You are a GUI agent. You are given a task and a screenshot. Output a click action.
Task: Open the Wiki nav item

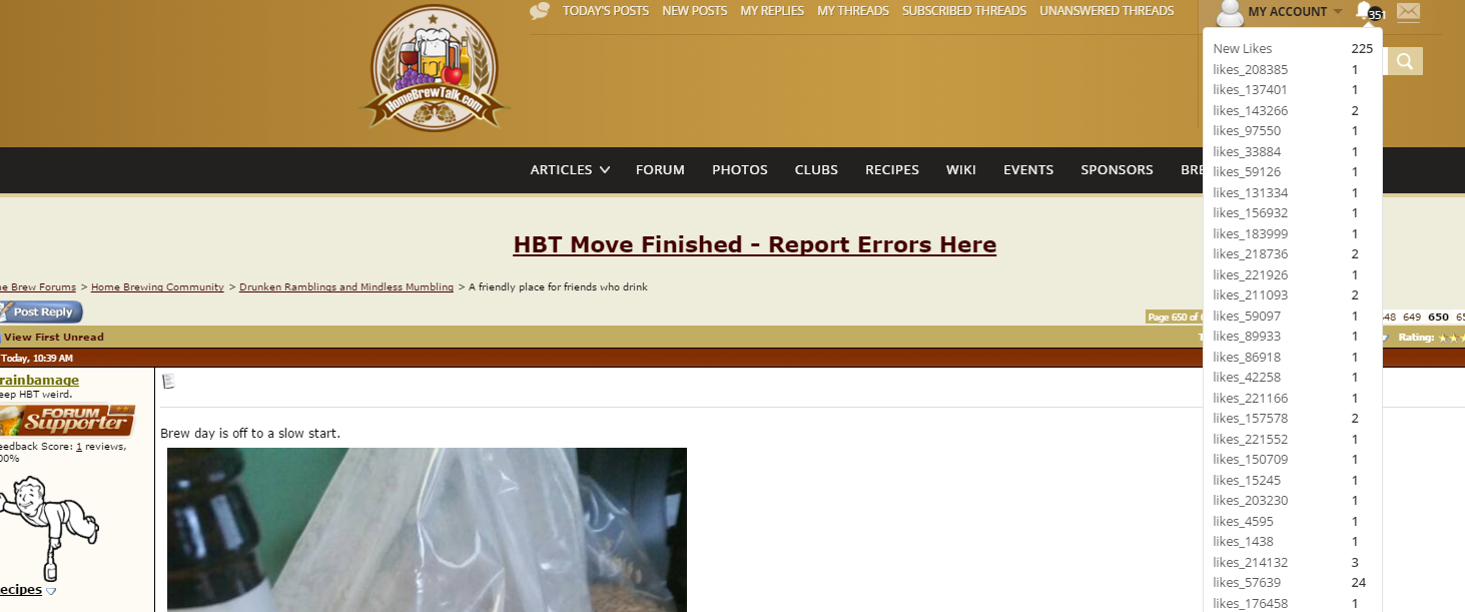point(961,170)
